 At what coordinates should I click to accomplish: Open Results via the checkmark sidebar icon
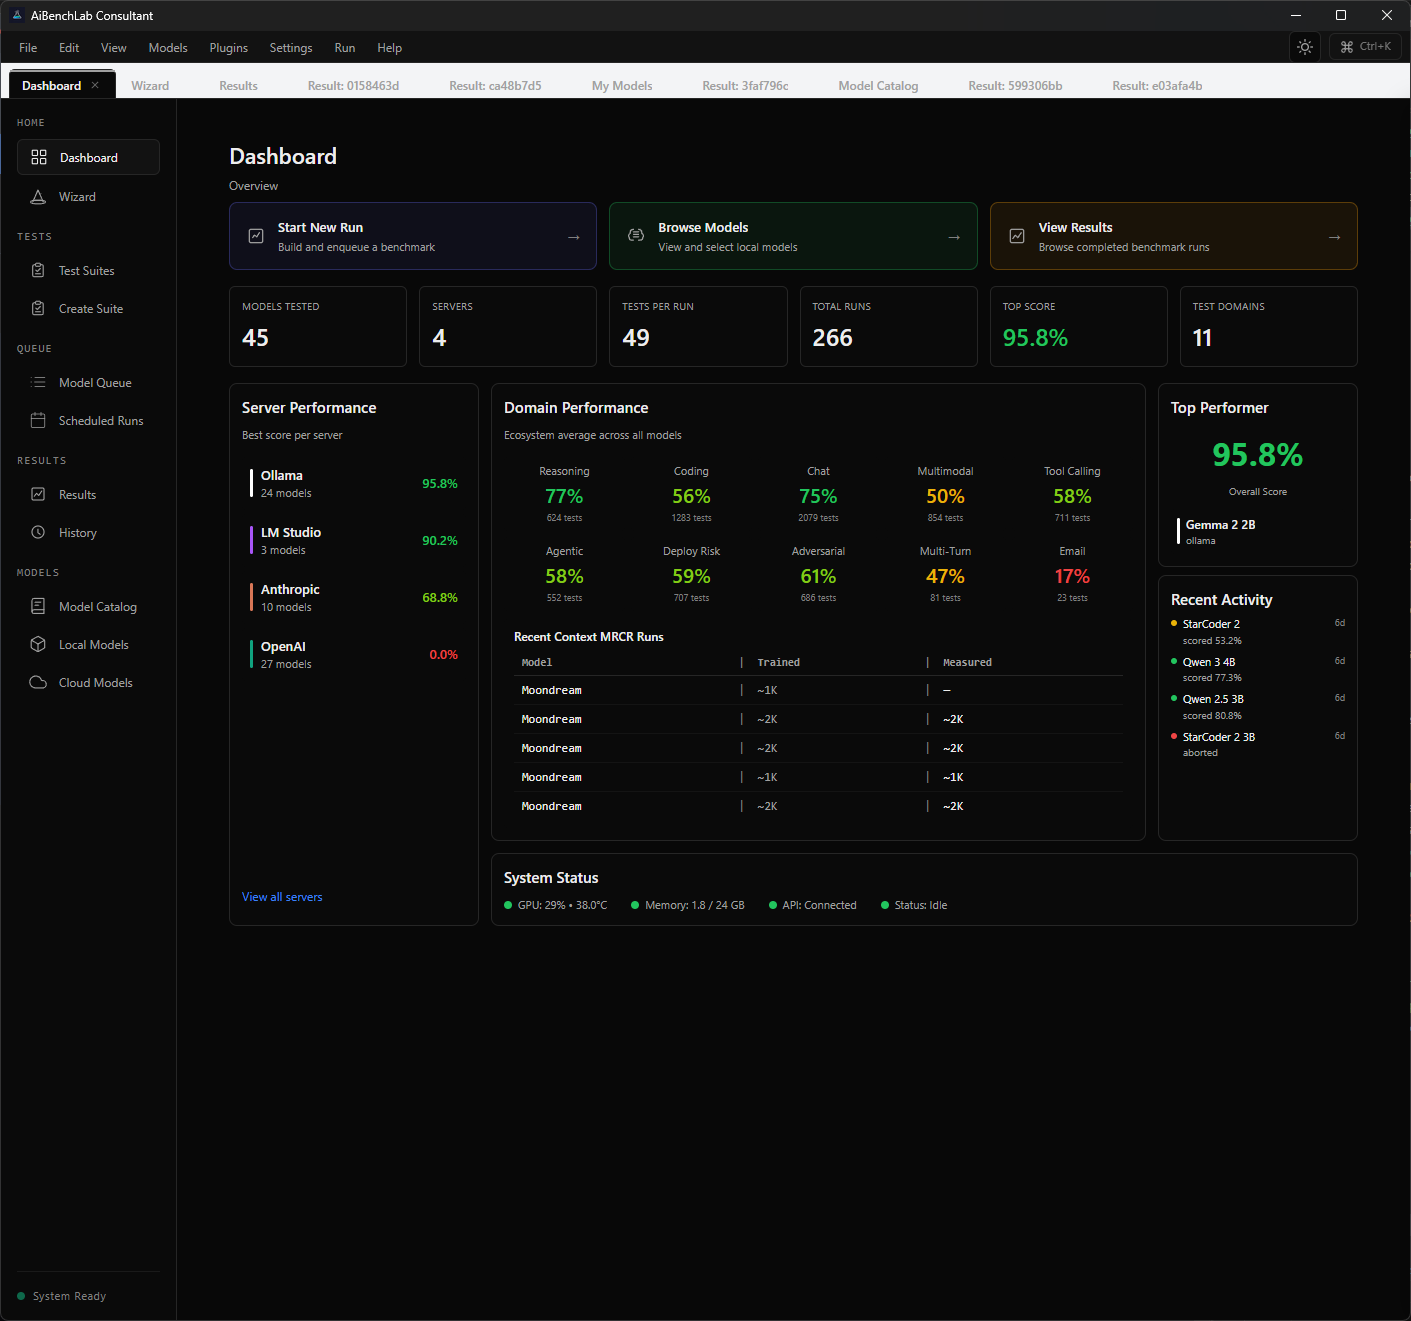coord(38,494)
